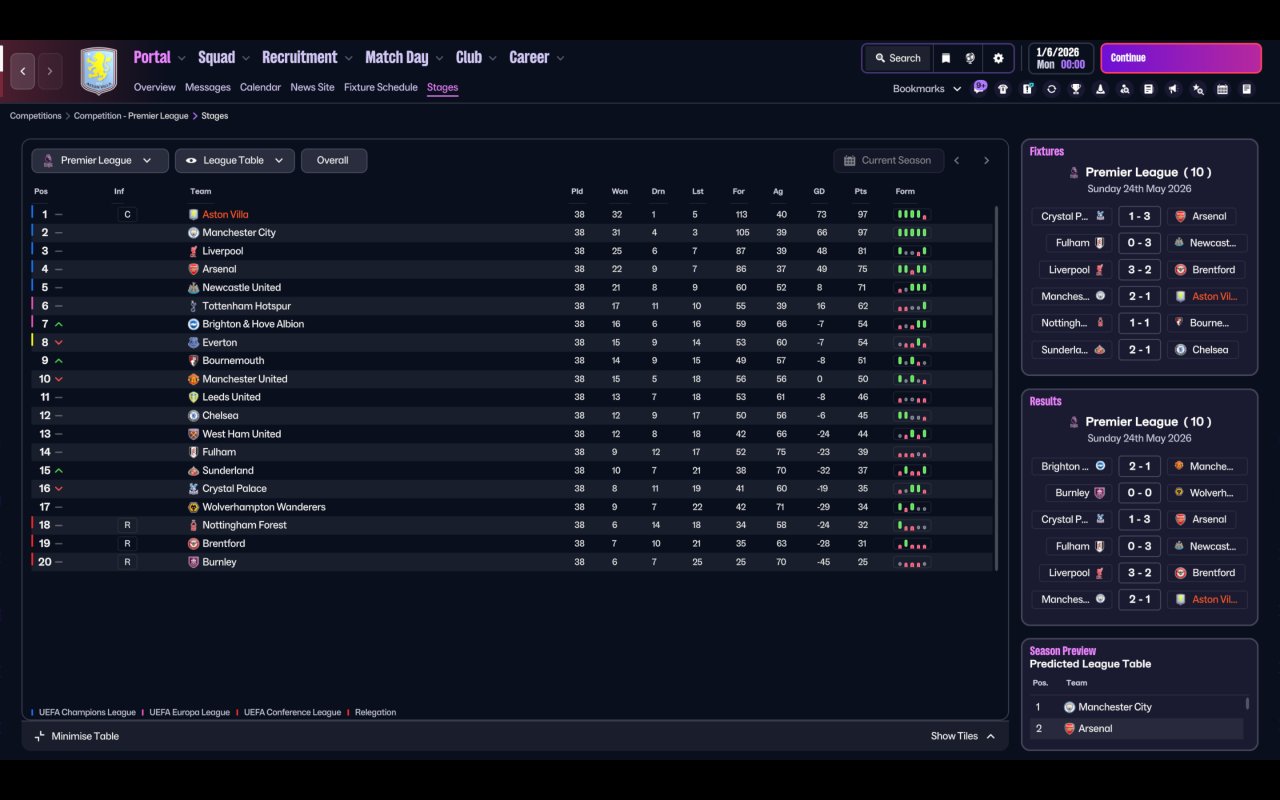Open the Crystal Palace 1 - 3 Arsenal fixture score
Screen dimensions: 1280x800
[x=1139, y=216]
